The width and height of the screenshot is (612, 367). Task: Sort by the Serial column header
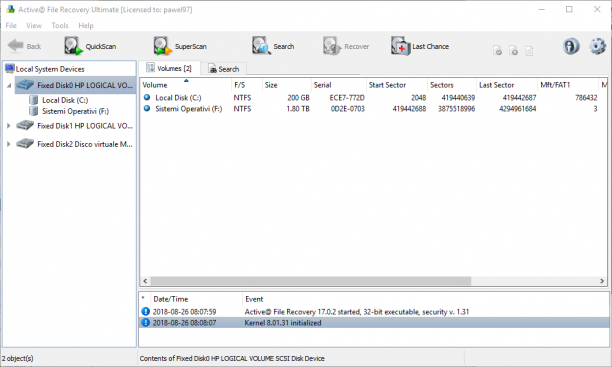(338, 85)
